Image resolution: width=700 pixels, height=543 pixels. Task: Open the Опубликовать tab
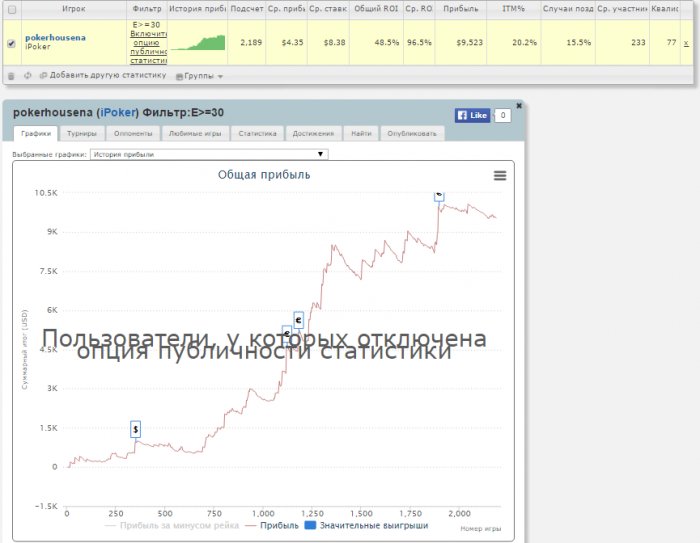[412, 134]
